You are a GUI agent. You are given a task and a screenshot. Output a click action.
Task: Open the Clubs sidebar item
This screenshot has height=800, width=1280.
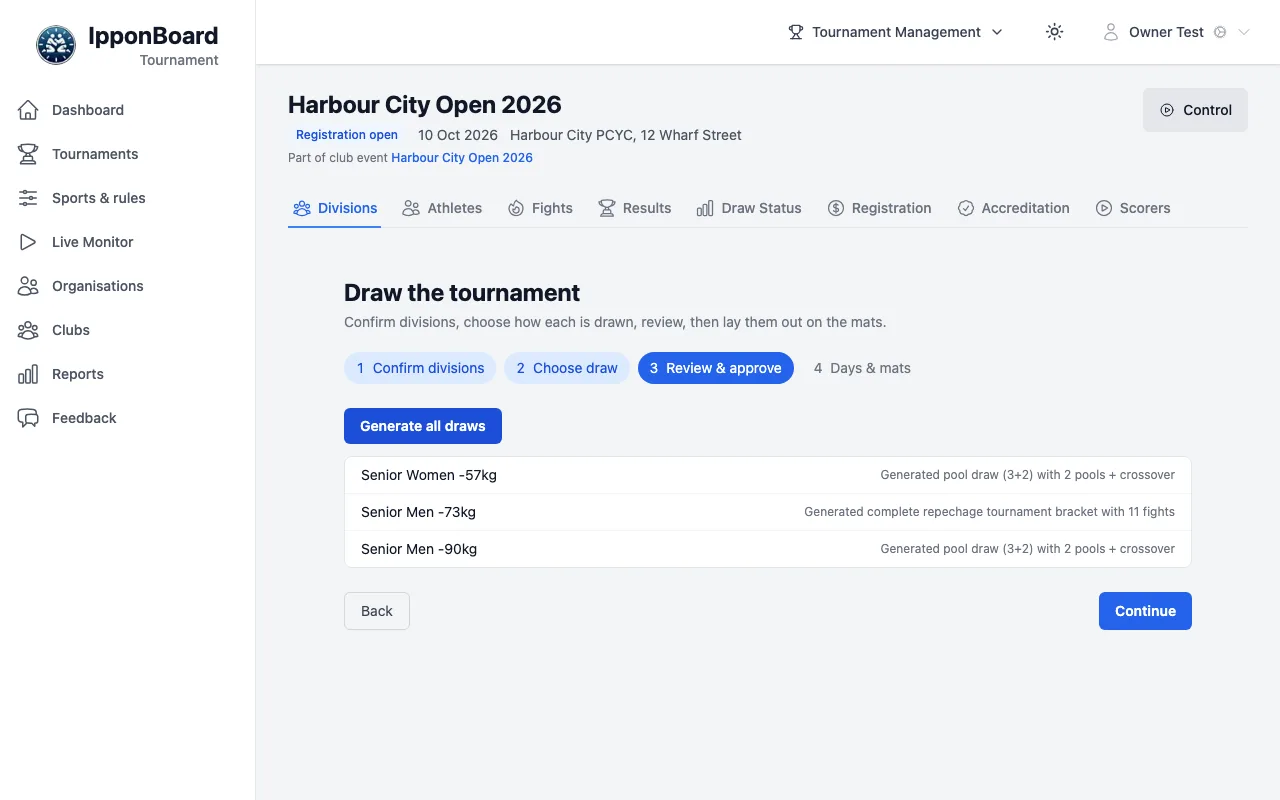click(x=128, y=330)
